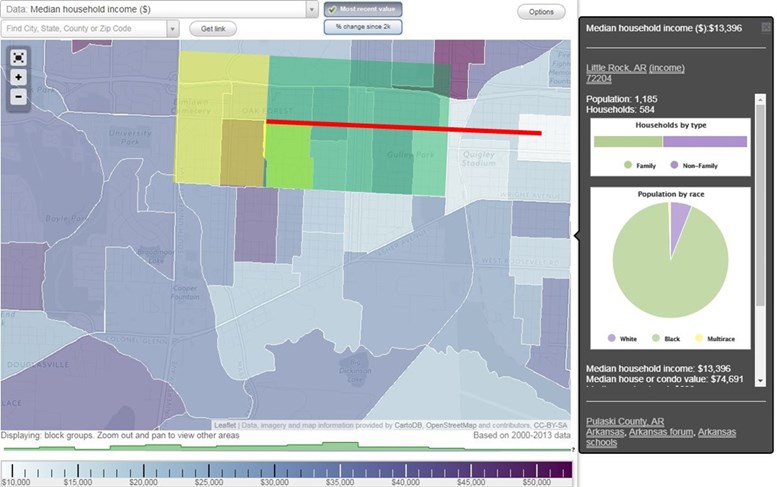Viewport: 777px width, 487px height.
Task: Open the 72204 zip code link
Action: tap(599, 80)
